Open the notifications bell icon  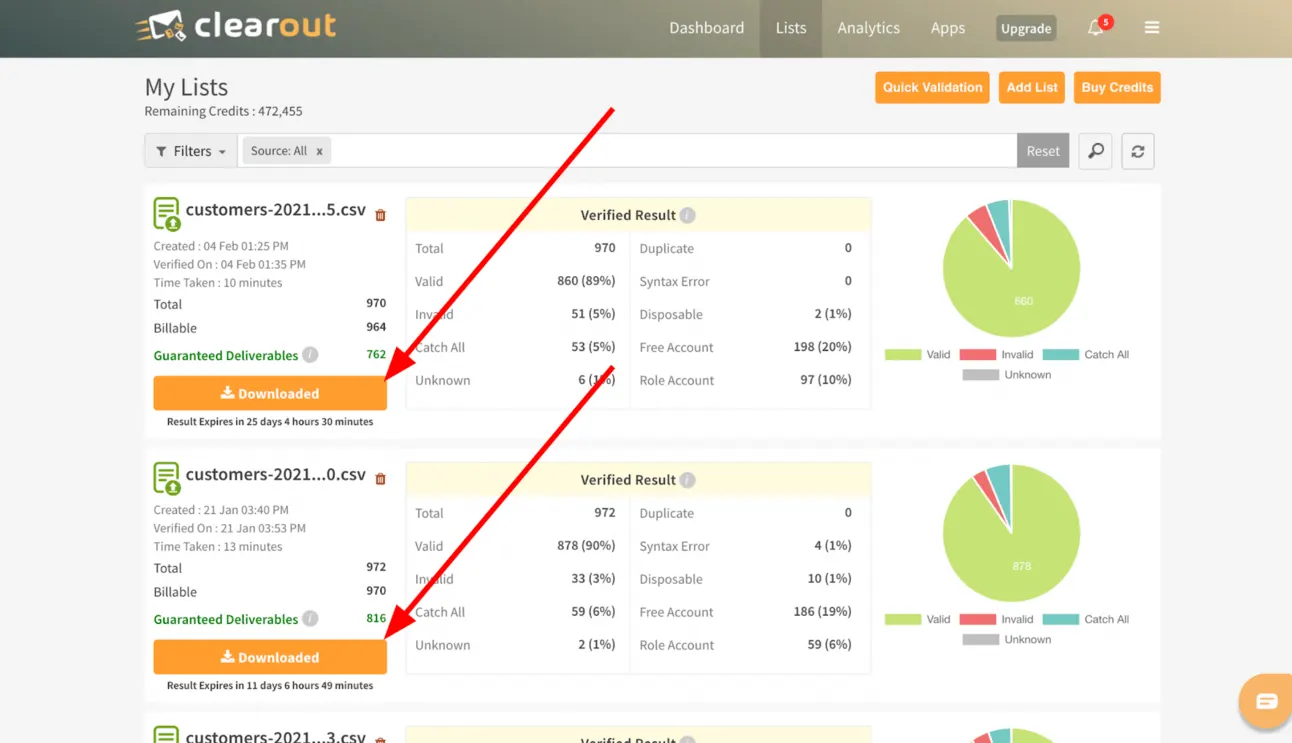(x=1096, y=28)
